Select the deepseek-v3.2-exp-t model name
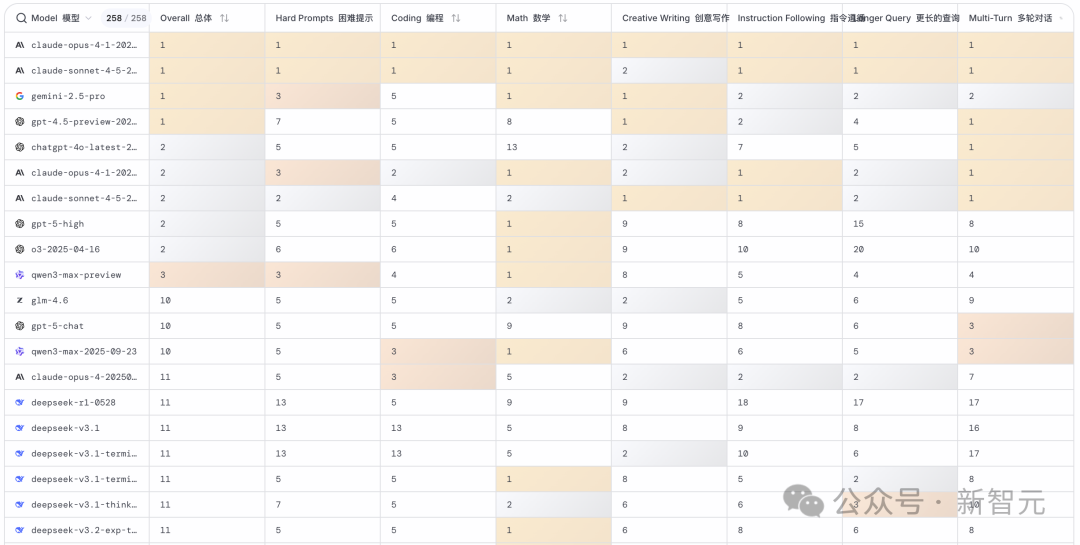The width and height of the screenshot is (1080, 545). point(84,530)
